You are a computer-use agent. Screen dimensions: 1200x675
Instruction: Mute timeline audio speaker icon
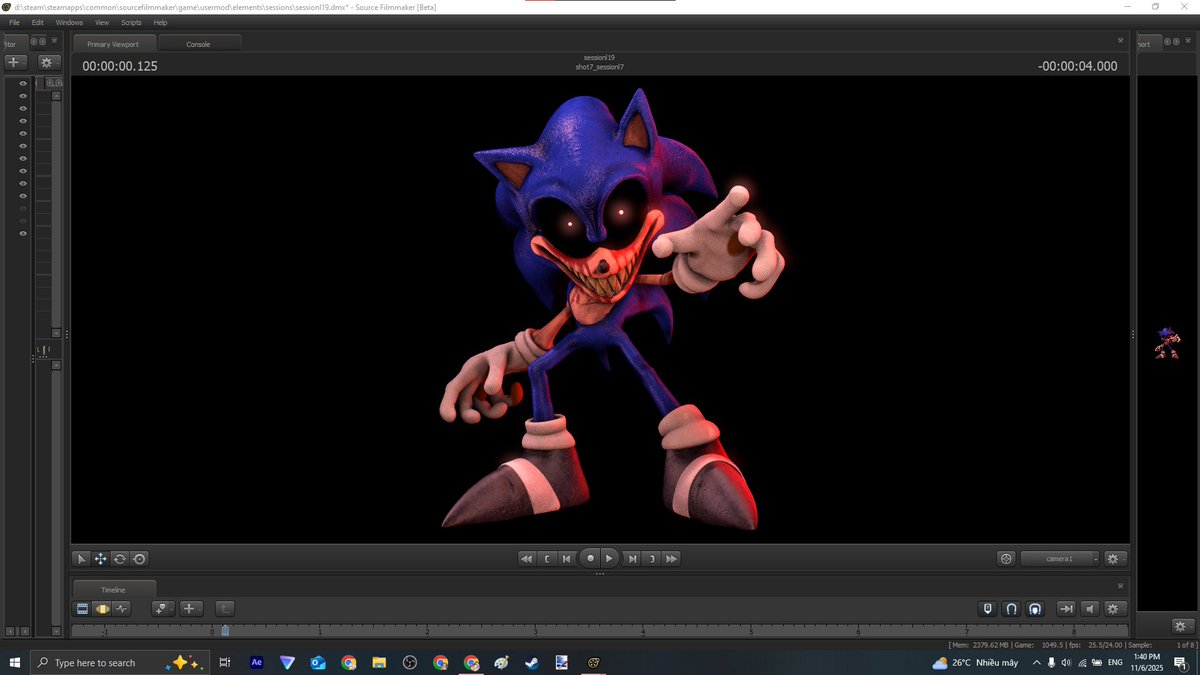(1089, 608)
